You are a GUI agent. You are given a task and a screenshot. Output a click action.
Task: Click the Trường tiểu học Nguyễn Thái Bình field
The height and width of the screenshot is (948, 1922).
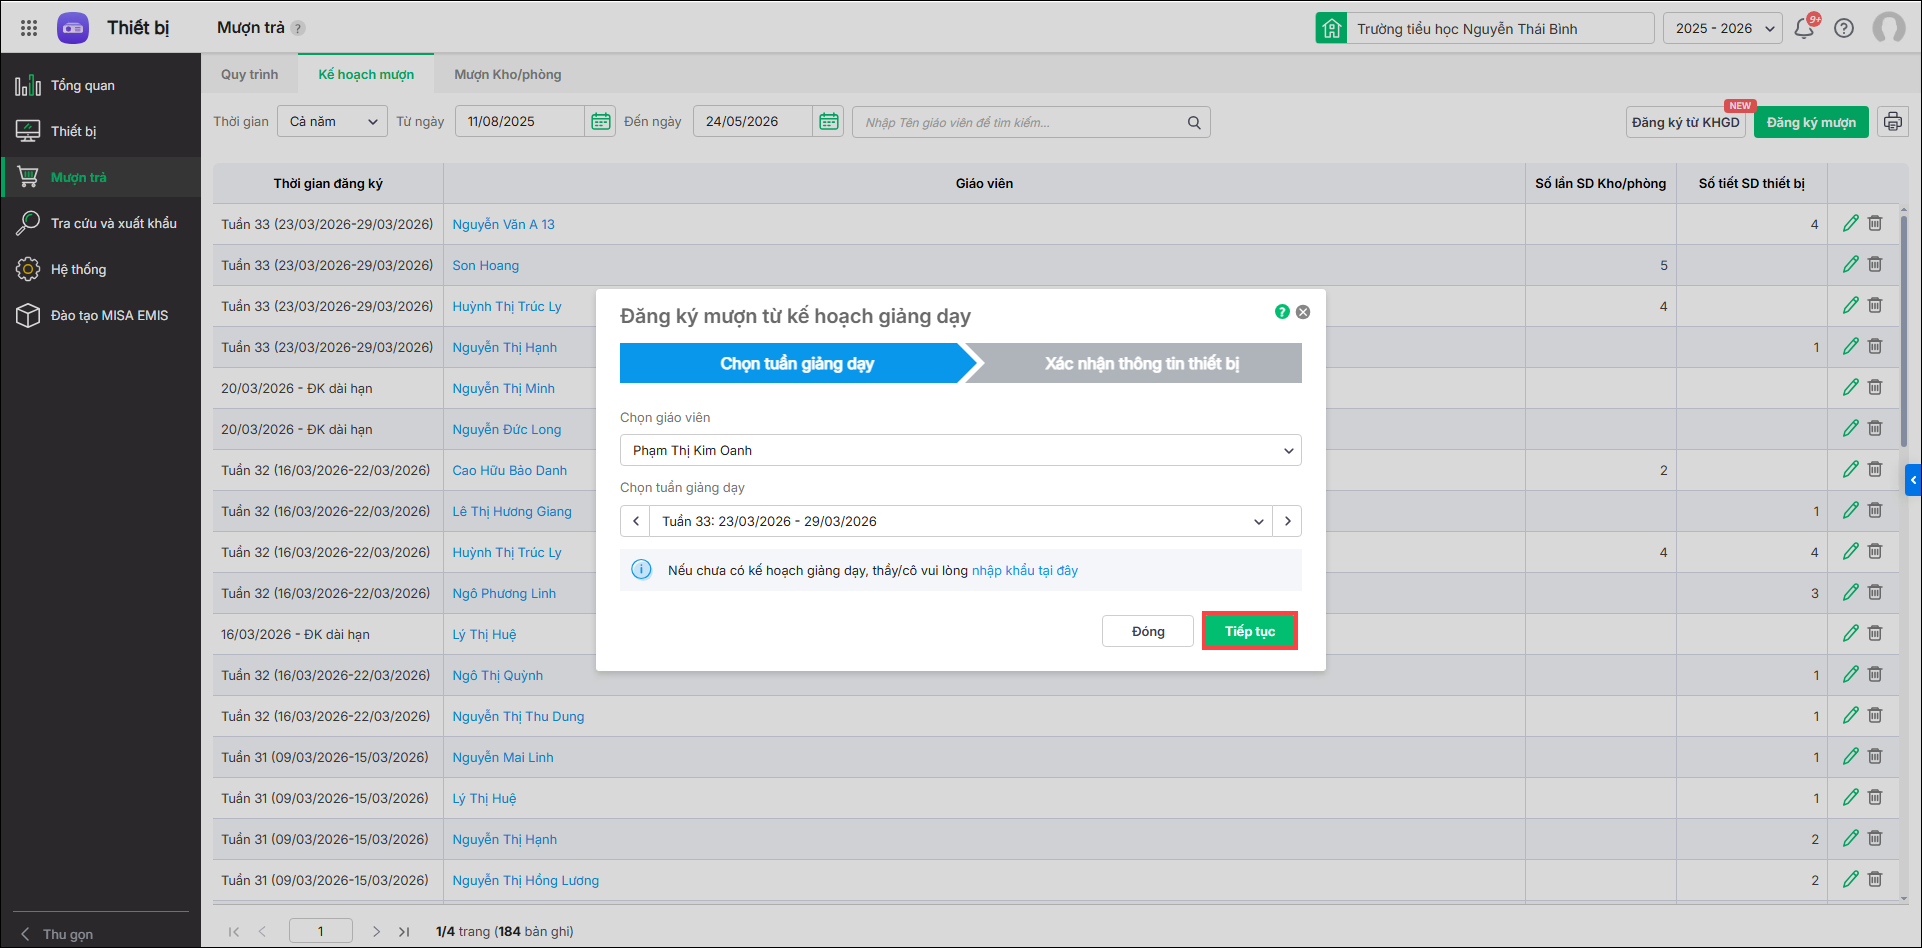point(1500,28)
